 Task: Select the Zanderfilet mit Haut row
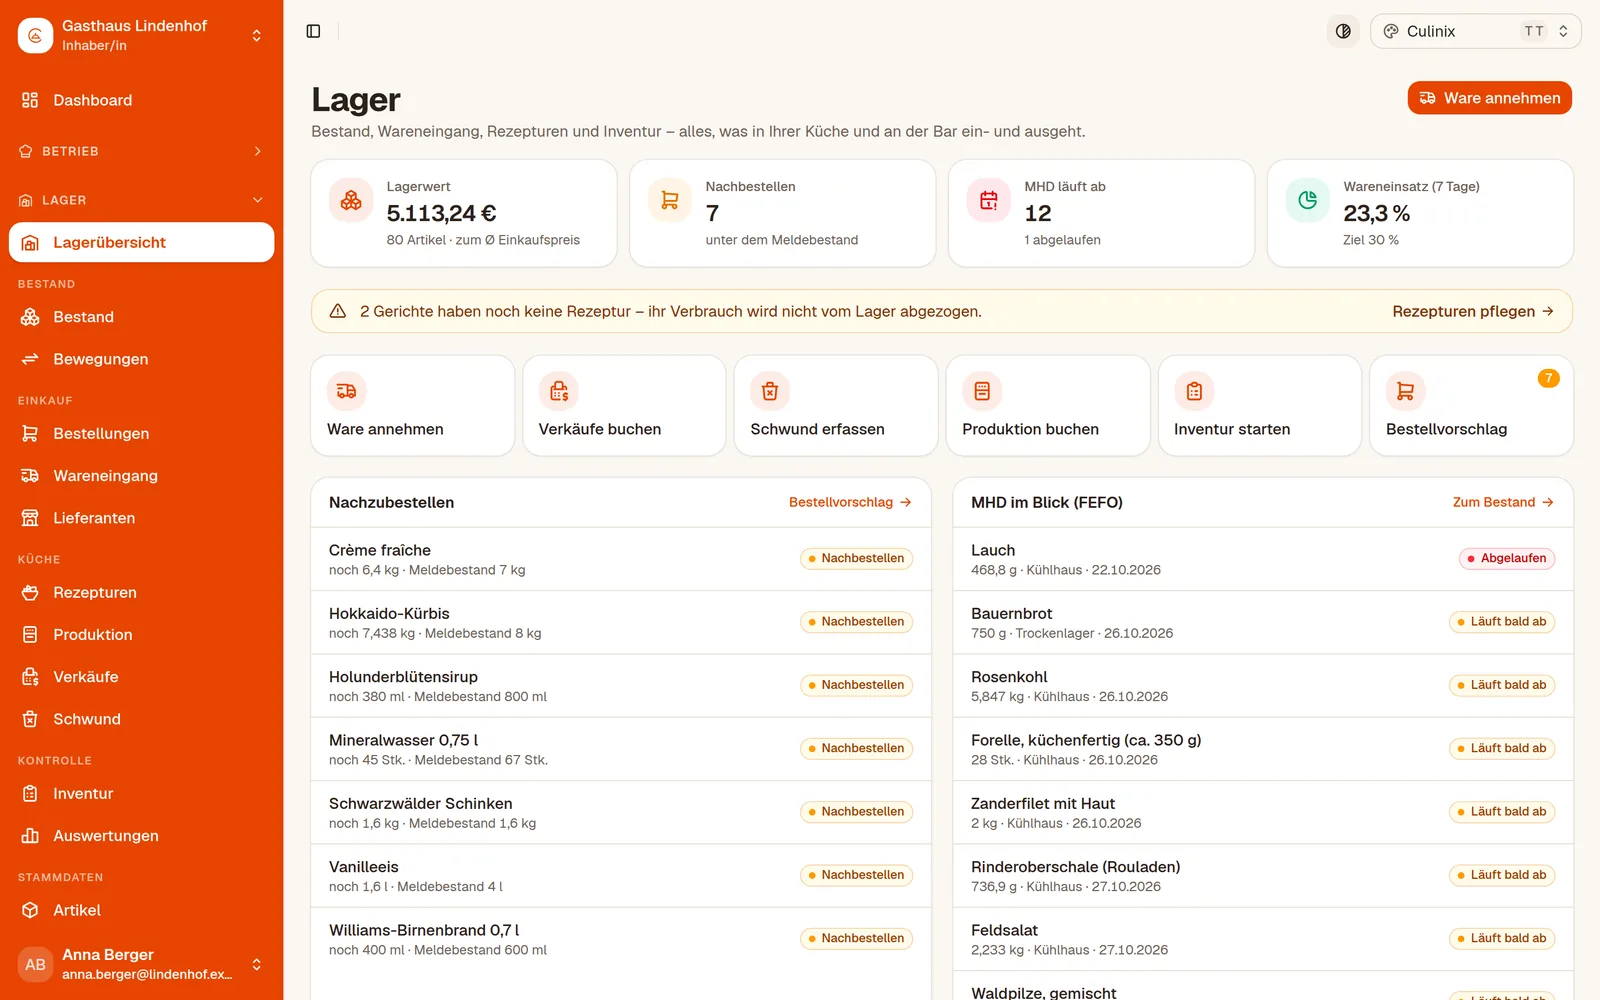[1262, 812]
